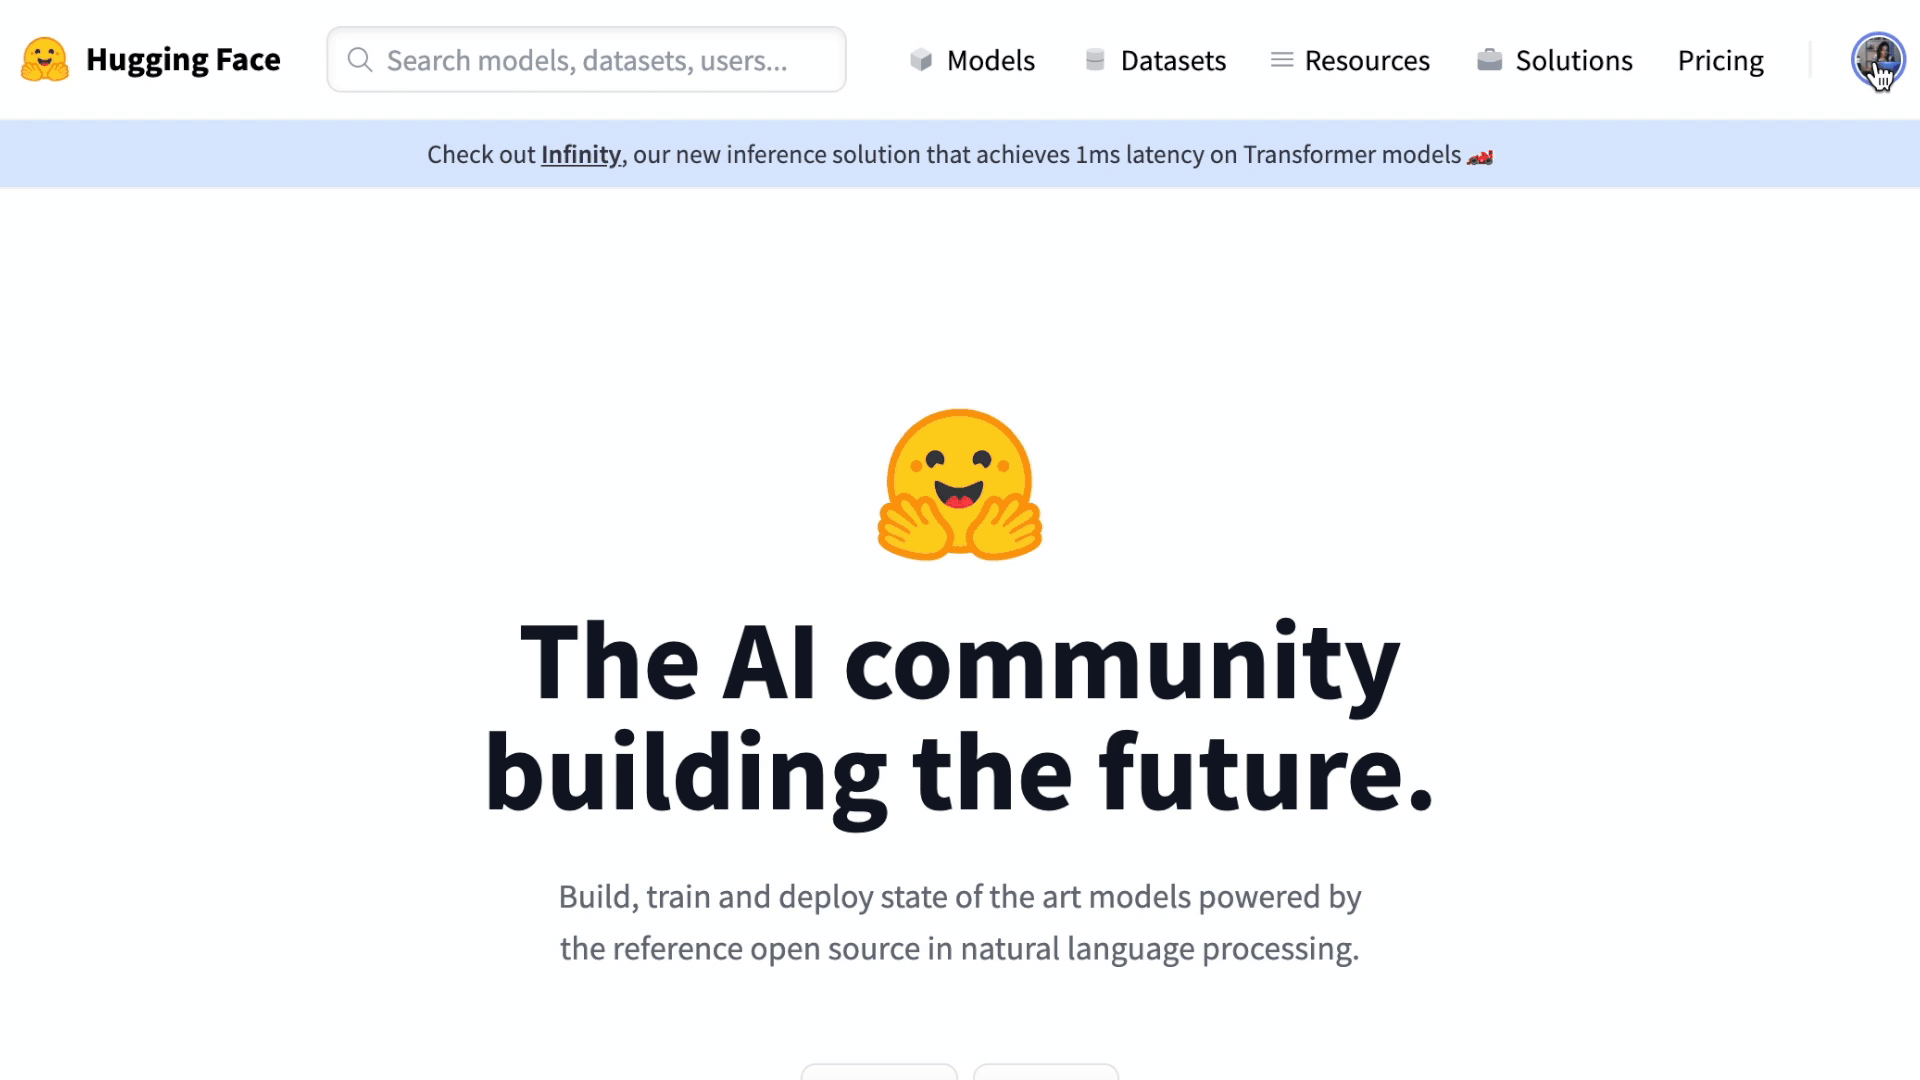Image resolution: width=1920 pixels, height=1080 pixels.
Task: Click the Hugging Face logo icon
Action: click(44, 59)
